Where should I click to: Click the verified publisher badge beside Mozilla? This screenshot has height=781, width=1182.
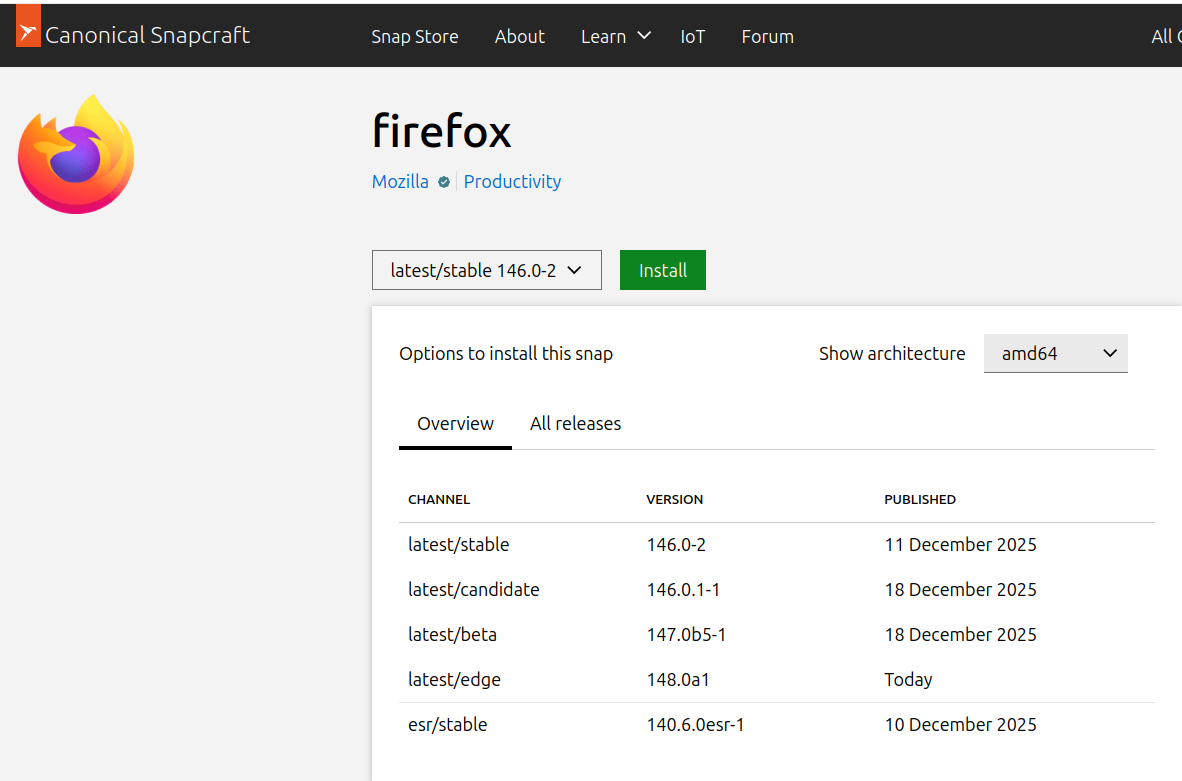[444, 182]
